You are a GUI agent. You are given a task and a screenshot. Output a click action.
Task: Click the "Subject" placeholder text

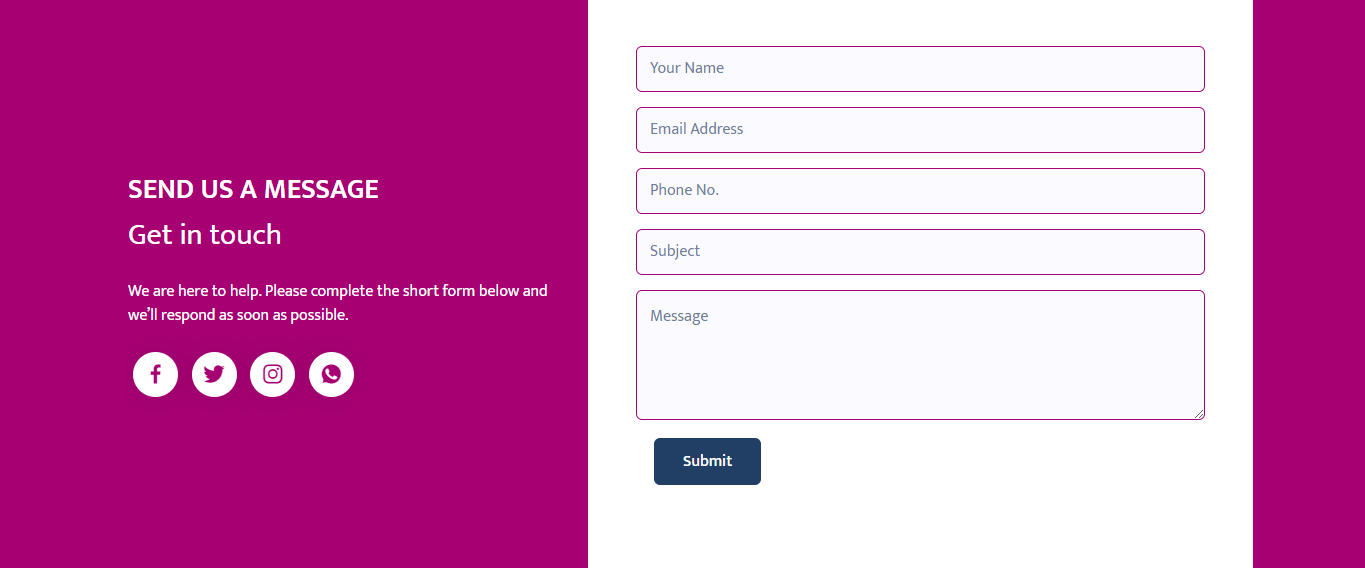point(675,251)
